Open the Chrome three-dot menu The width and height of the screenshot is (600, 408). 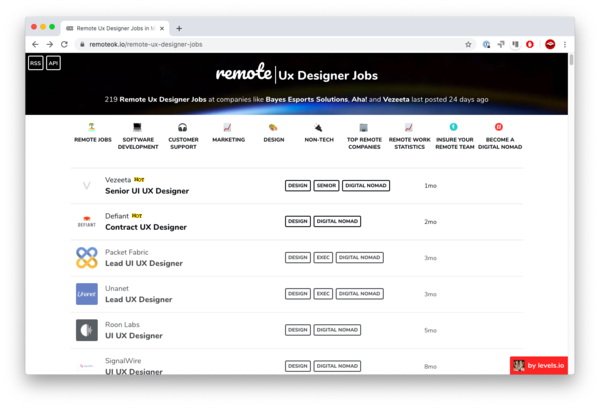[x=565, y=44]
